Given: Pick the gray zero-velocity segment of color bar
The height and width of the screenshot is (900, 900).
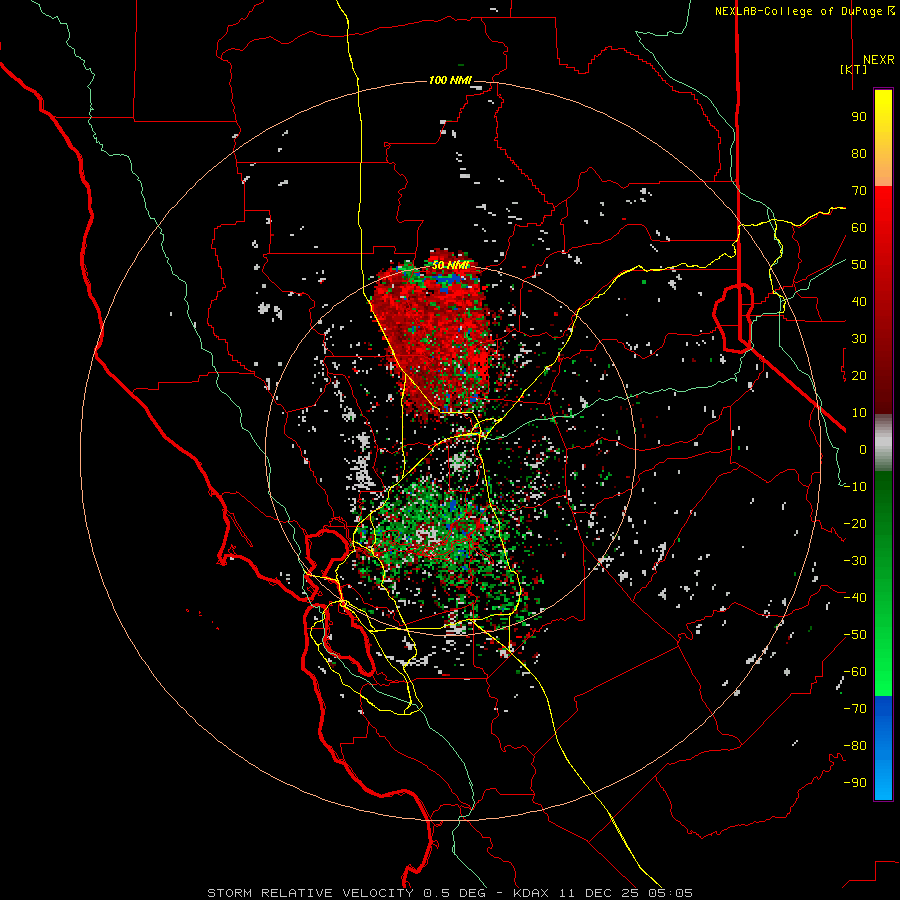Looking at the screenshot, I should (x=883, y=443).
